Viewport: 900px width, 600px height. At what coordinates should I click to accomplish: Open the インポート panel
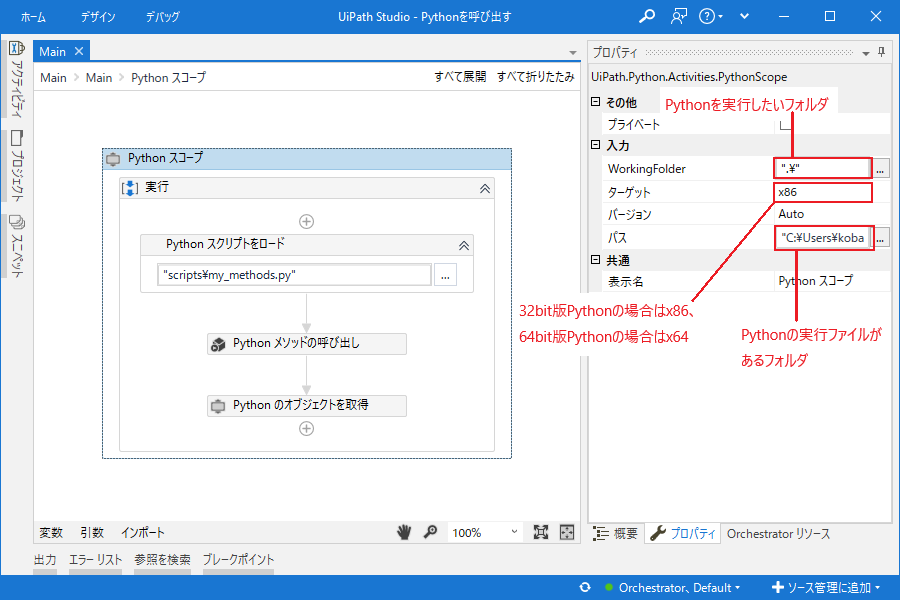(x=143, y=532)
